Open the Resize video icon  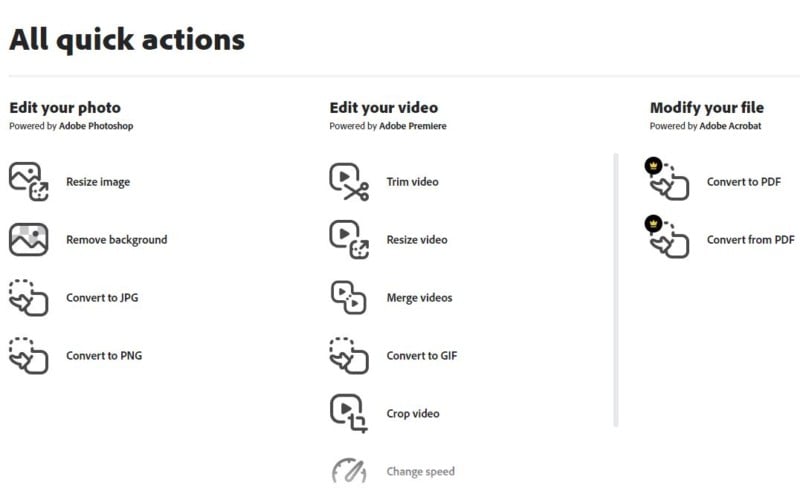pos(349,240)
